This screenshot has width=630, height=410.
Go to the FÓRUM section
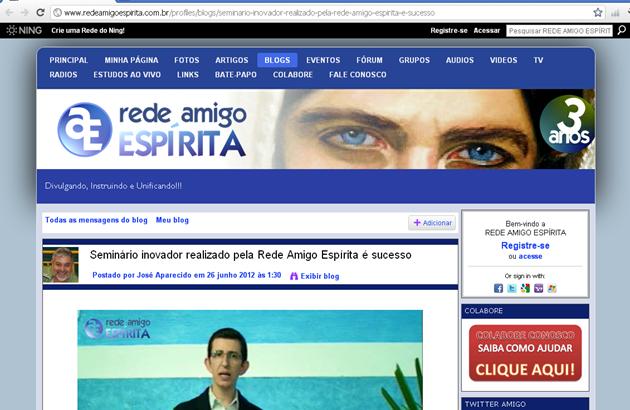(x=369, y=60)
